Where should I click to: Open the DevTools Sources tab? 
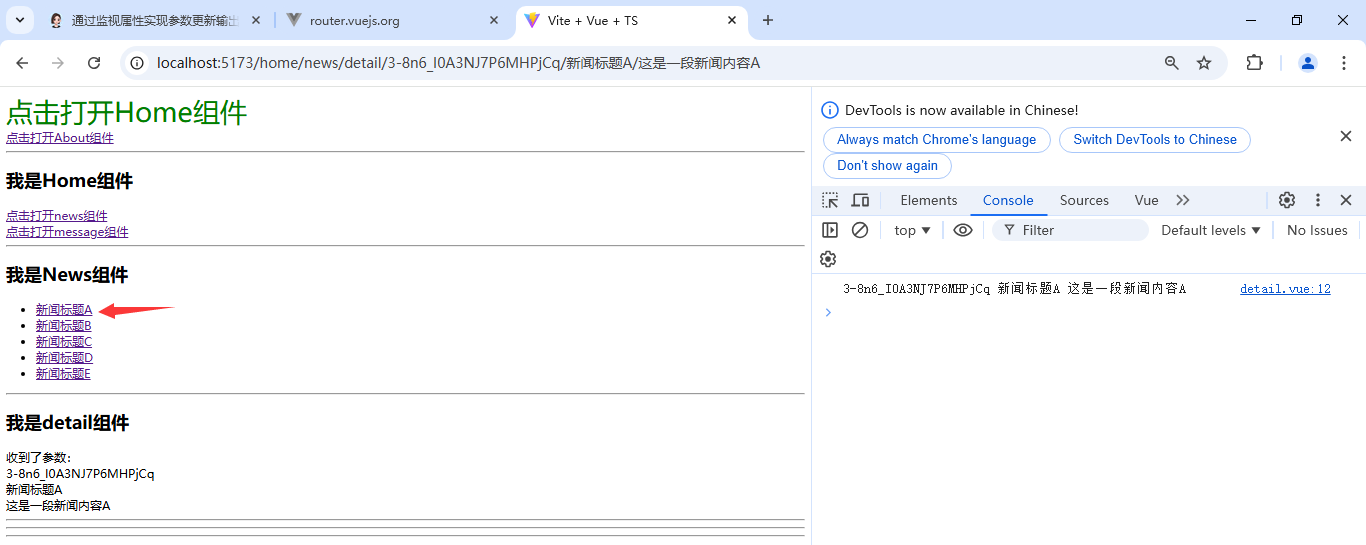(1084, 200)
